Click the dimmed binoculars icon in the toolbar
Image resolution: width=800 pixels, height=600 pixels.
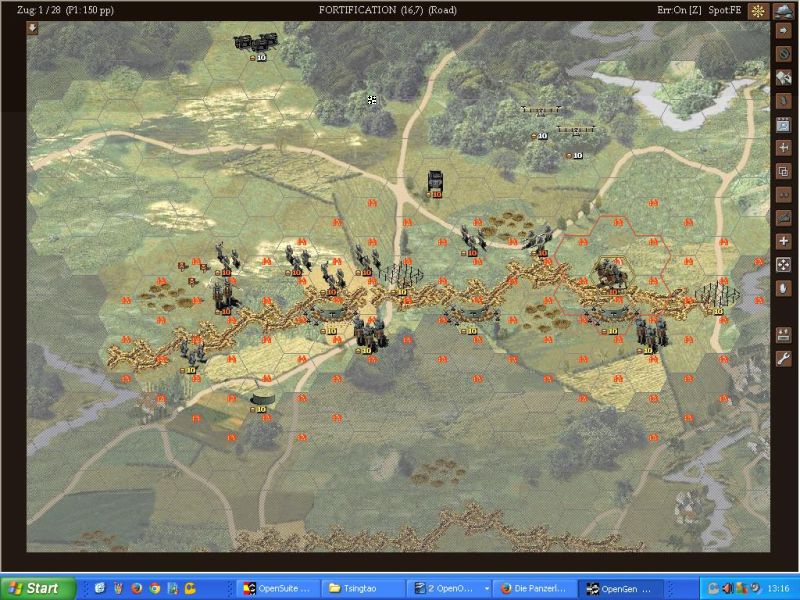point(783,195)
